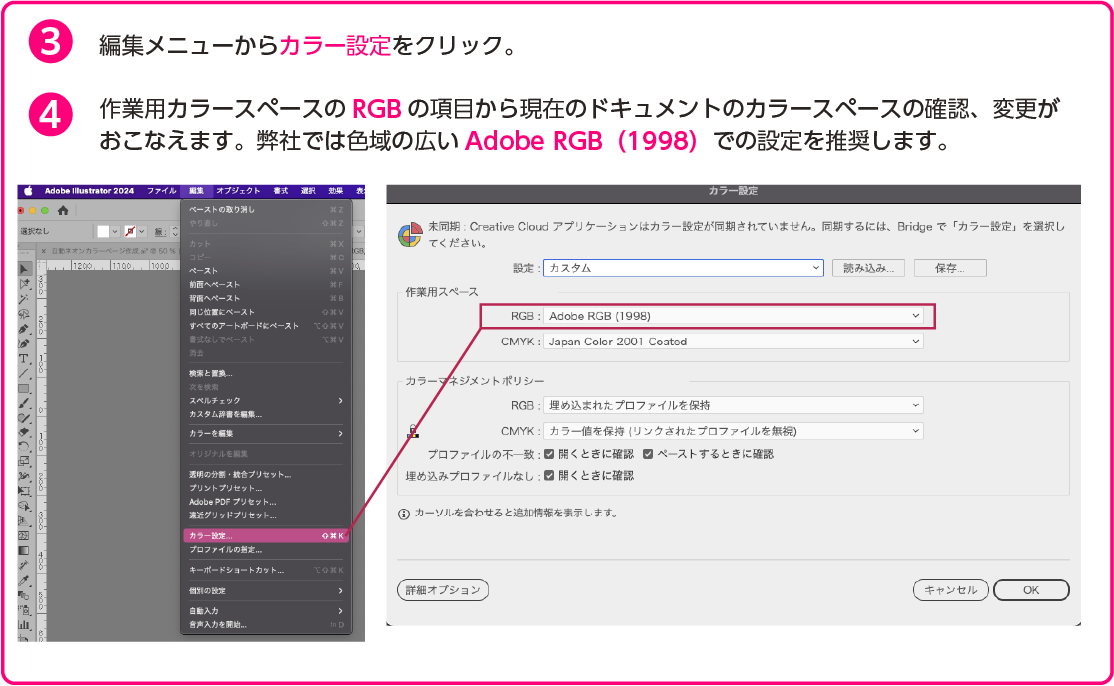Select the Selection tool arrow
Screen dimensions: 1114x686
(24, 269)
